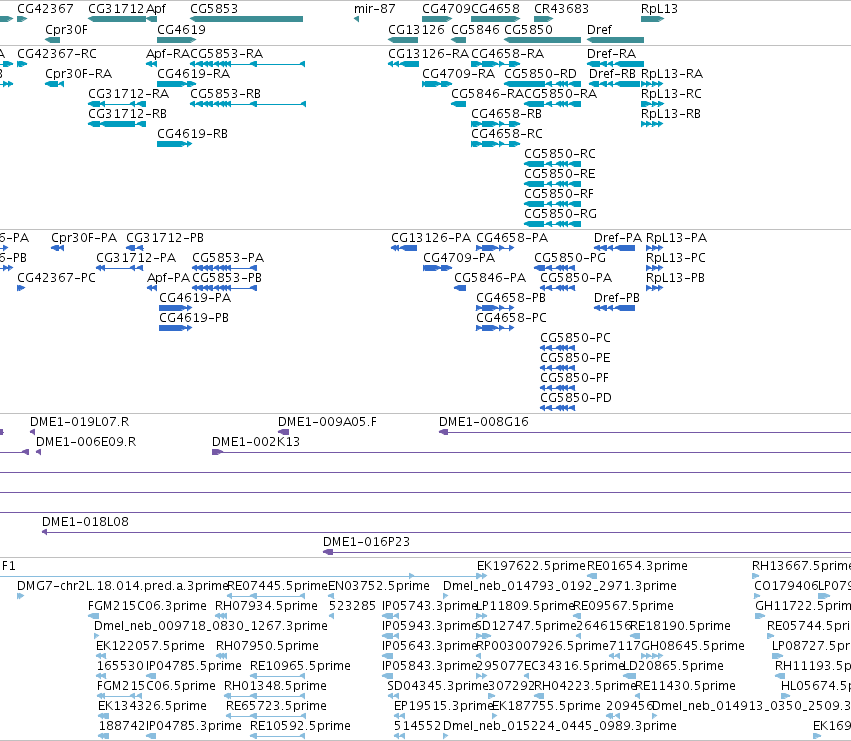The height and width of the screenshot is (741, 851).
Task: Click the CG5846-PA protein label
Action: (490, 278)
